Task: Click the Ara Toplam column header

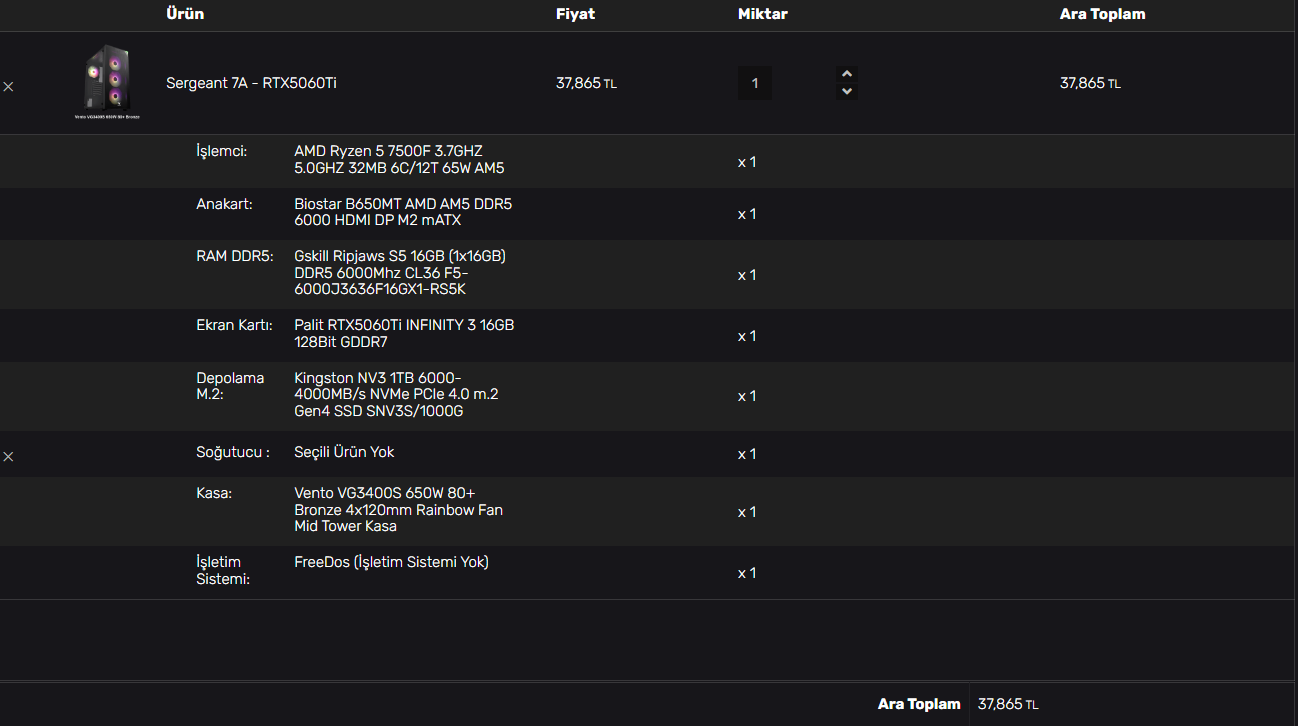Action: [x=1102, y=14]
